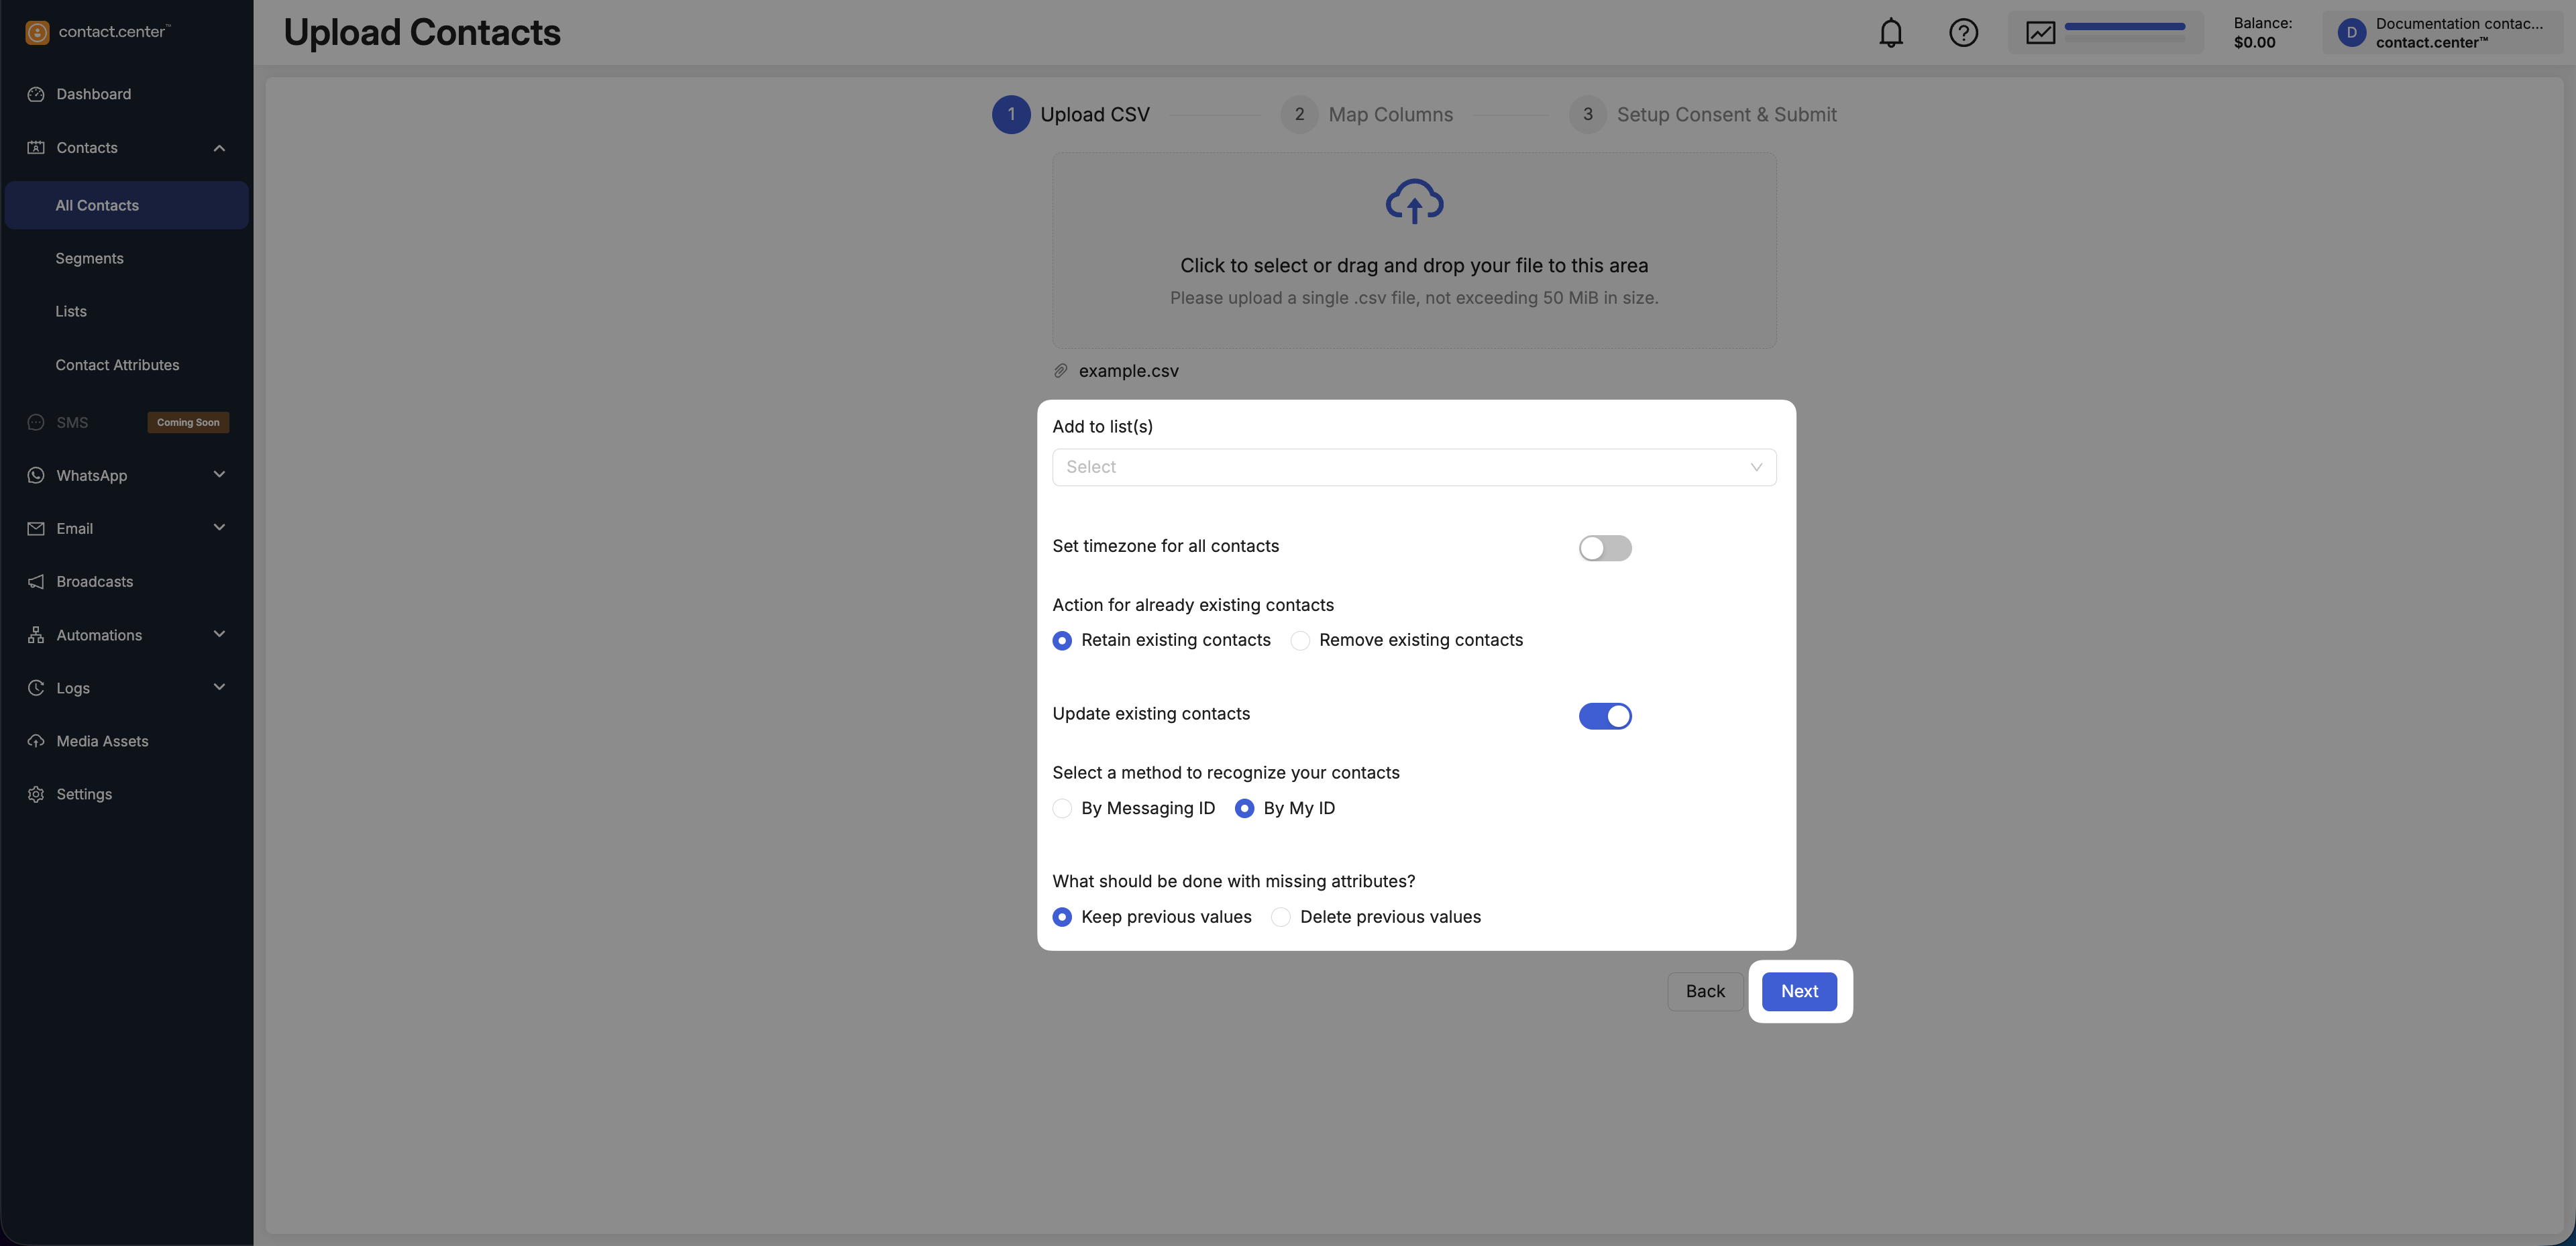2576x1246 pixels.
Task: Select Remove existing contacts option
Action: click(x=1300, y=640)
